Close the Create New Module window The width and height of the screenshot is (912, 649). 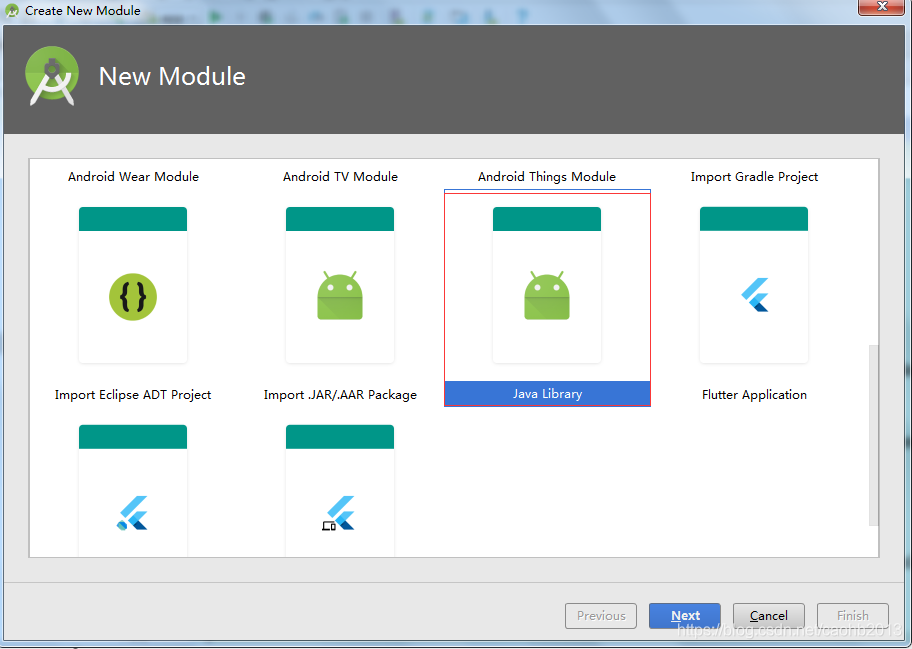pos(882,6)
